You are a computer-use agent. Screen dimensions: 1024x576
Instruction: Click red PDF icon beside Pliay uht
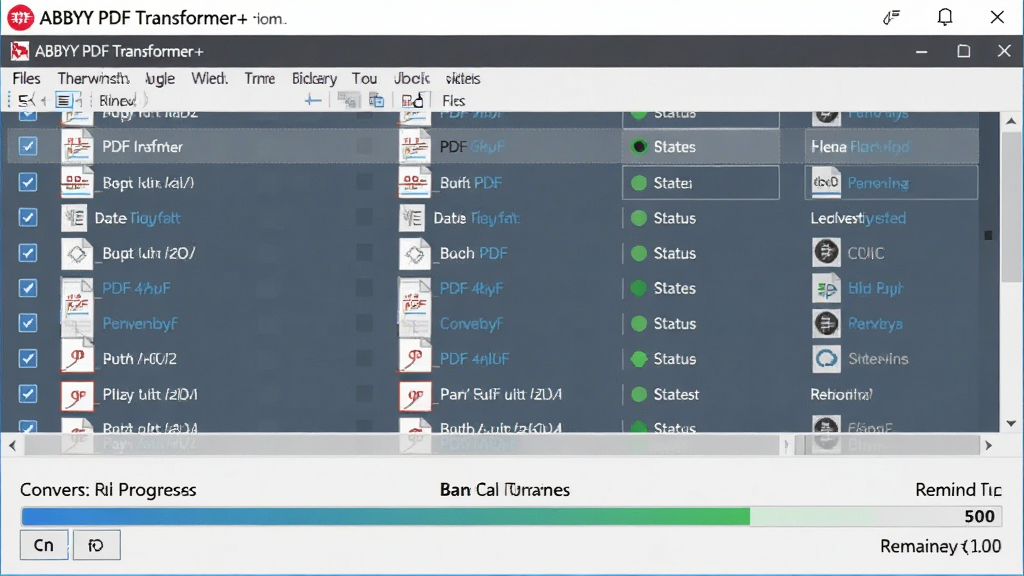pos(77,396)
